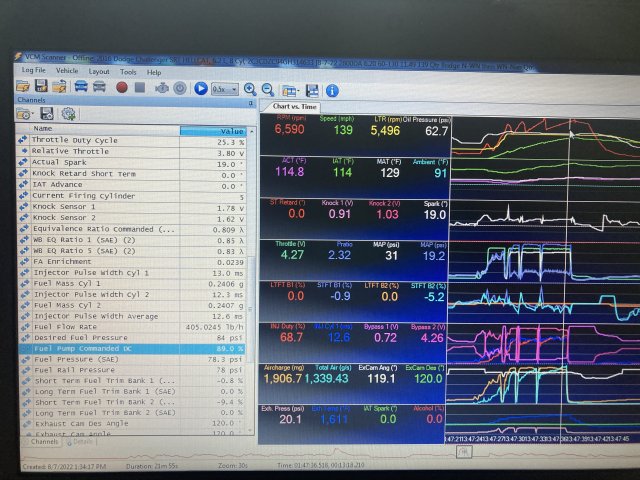Viewport: 640px width, 480px height.
Task: Click the channels settings gear icon
Action: (69, 114)
